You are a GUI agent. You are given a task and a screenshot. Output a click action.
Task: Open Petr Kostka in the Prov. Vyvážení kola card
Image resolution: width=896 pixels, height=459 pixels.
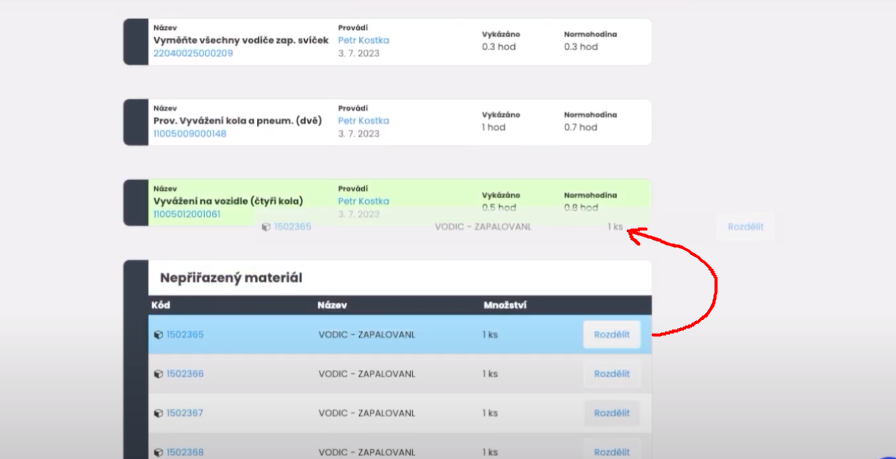[x=363, y=121]
